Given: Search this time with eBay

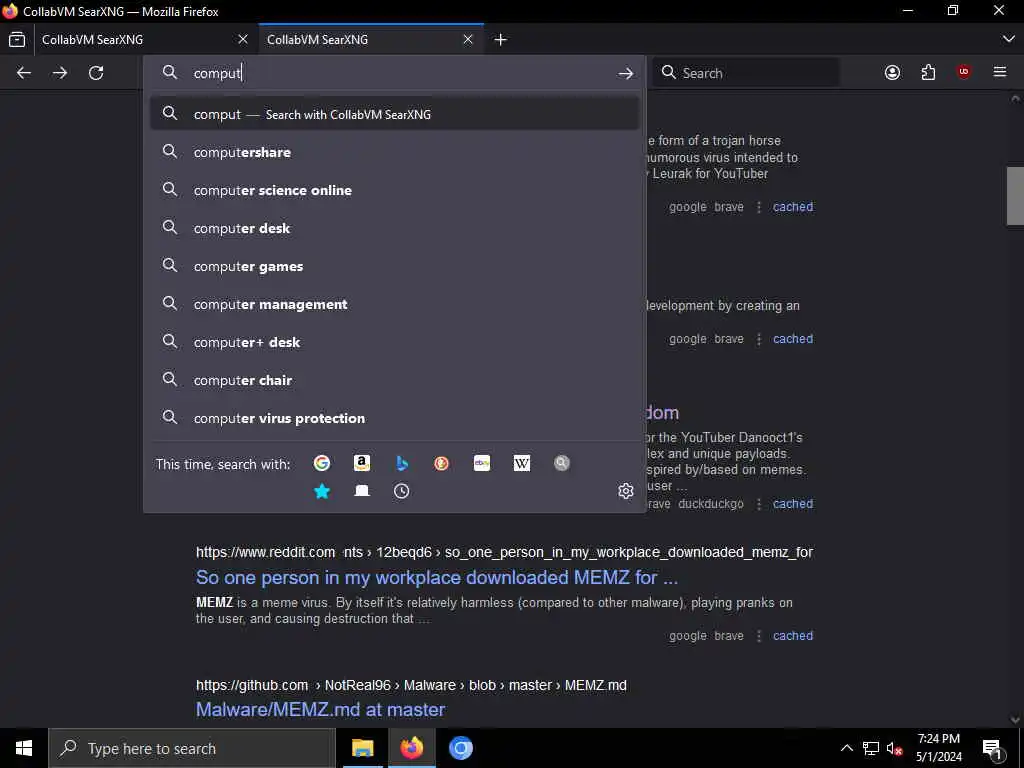Looking at the screenshot, I should coord(482,463).
